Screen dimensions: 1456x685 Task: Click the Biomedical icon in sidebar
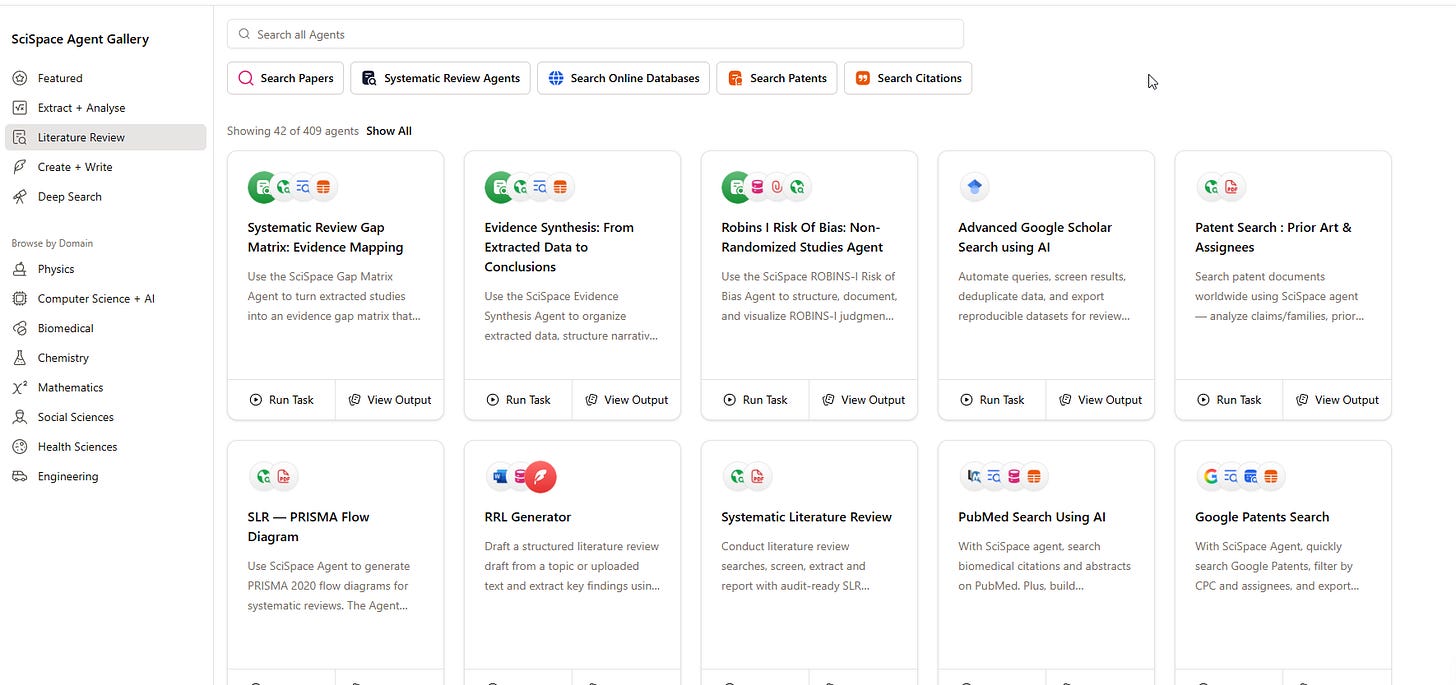[x=19, y=328]
